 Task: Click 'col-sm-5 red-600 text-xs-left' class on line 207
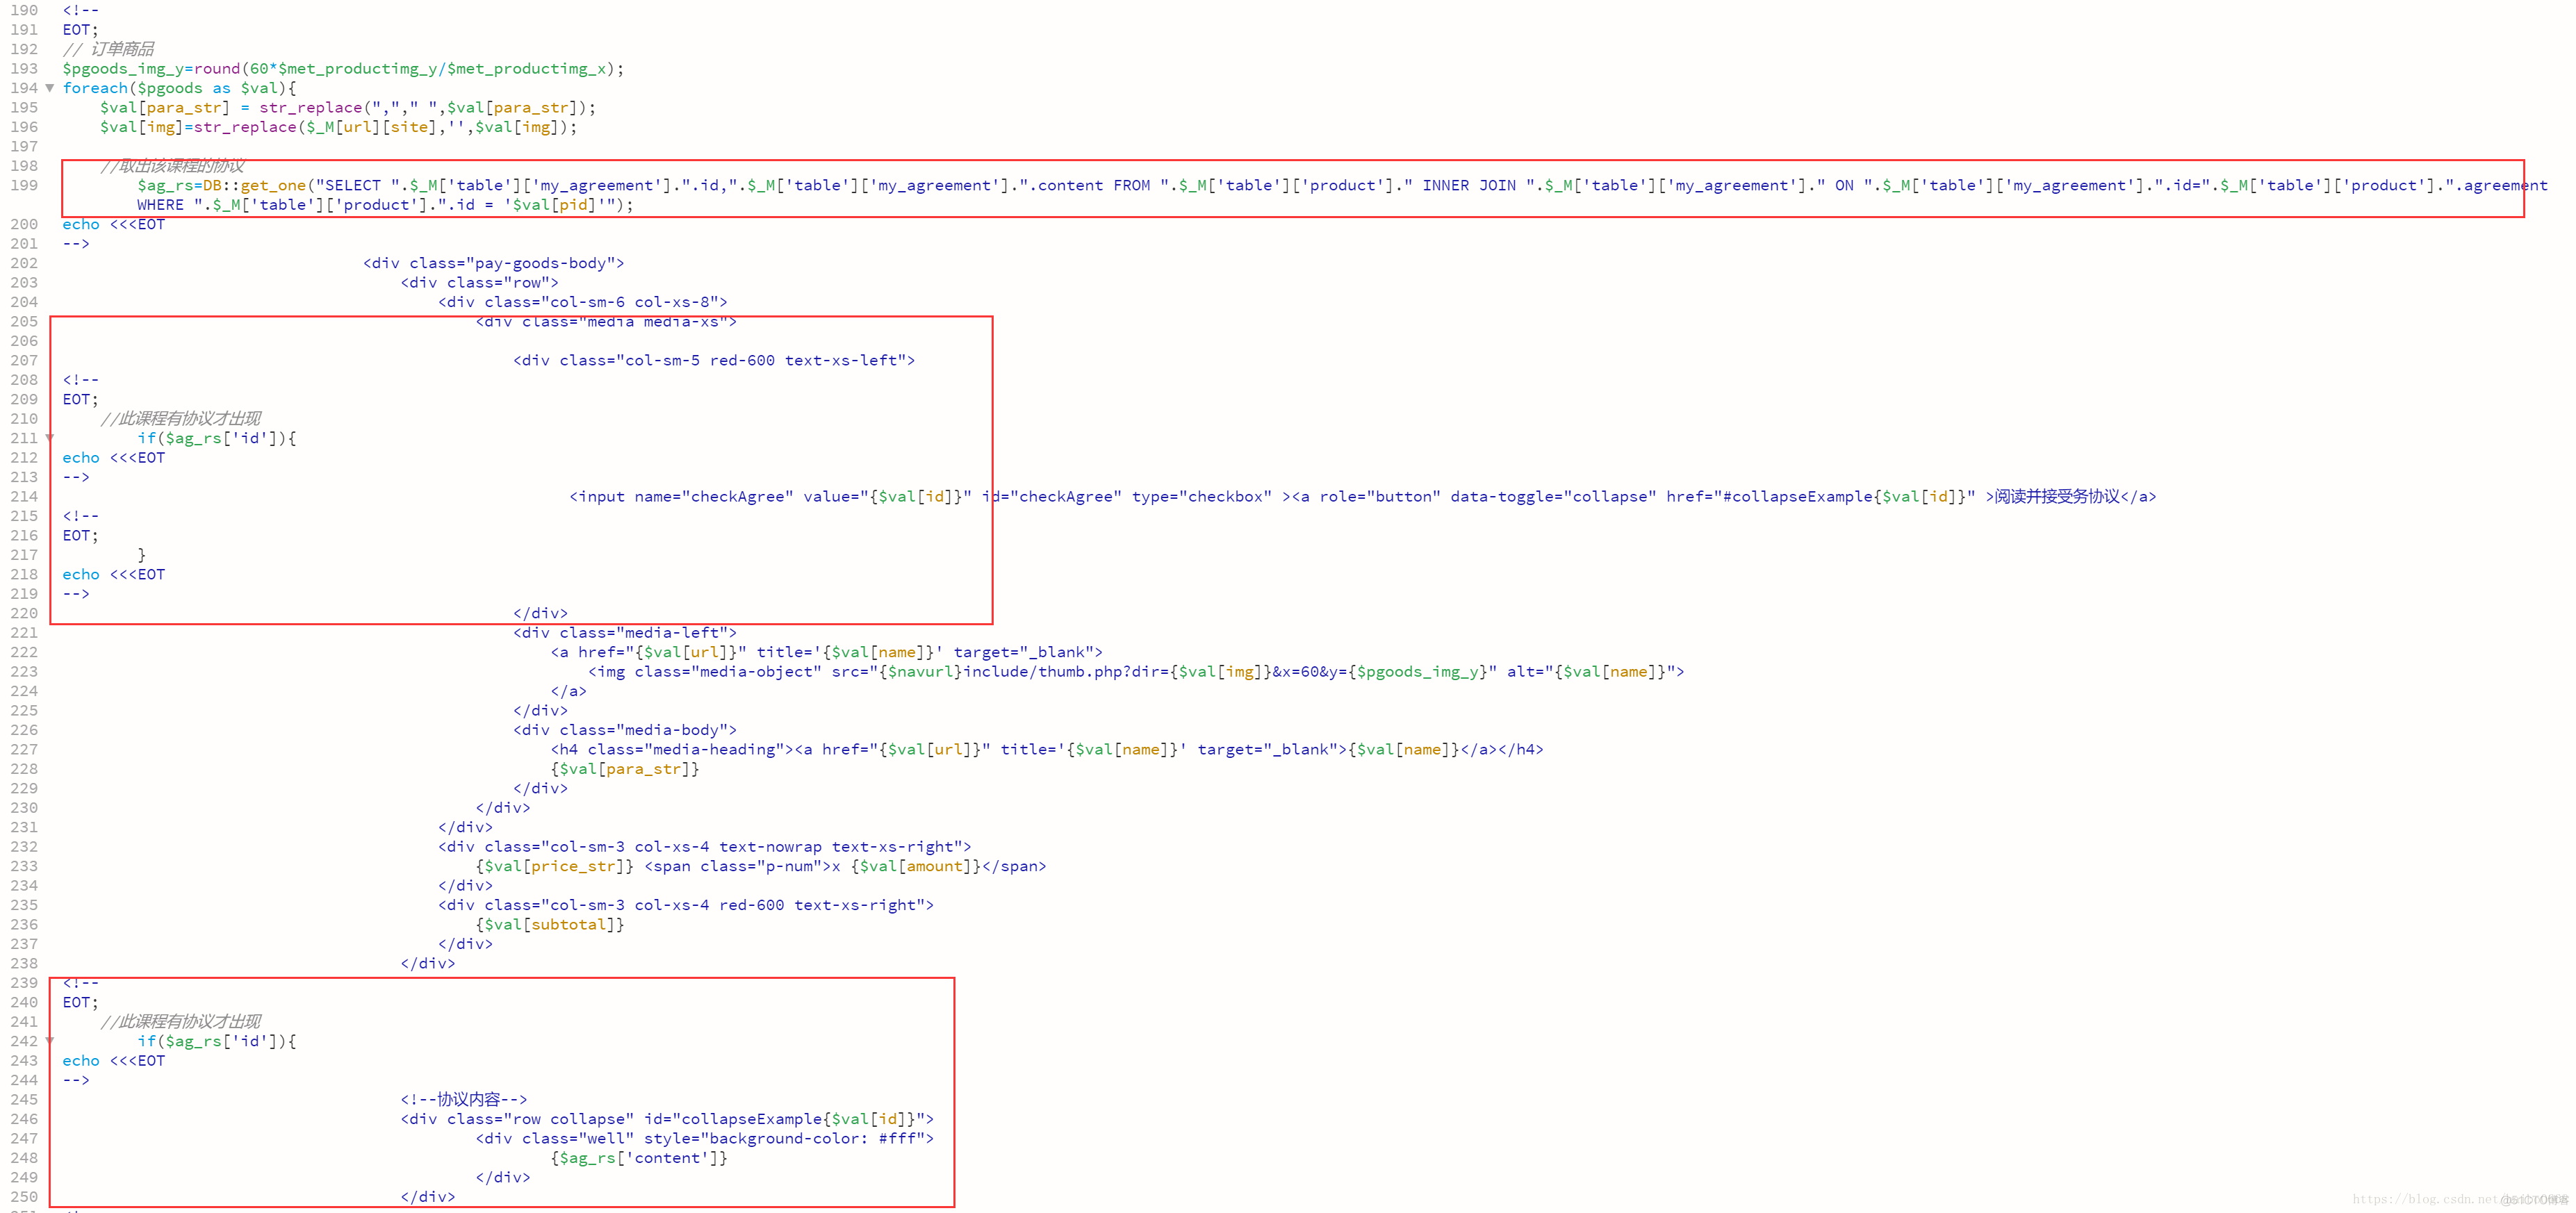761,360
